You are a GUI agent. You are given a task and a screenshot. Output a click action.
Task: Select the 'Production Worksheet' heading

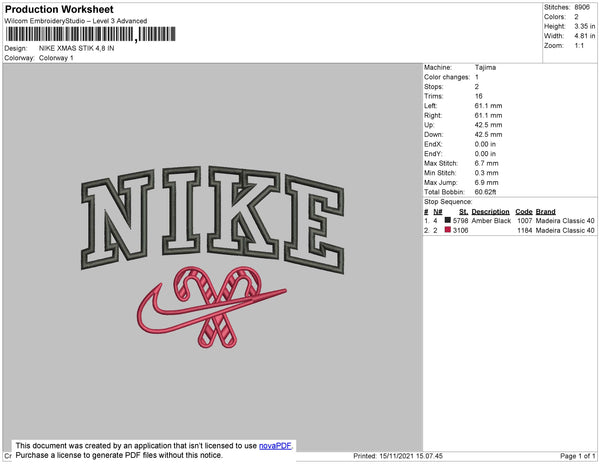[59, 10]
